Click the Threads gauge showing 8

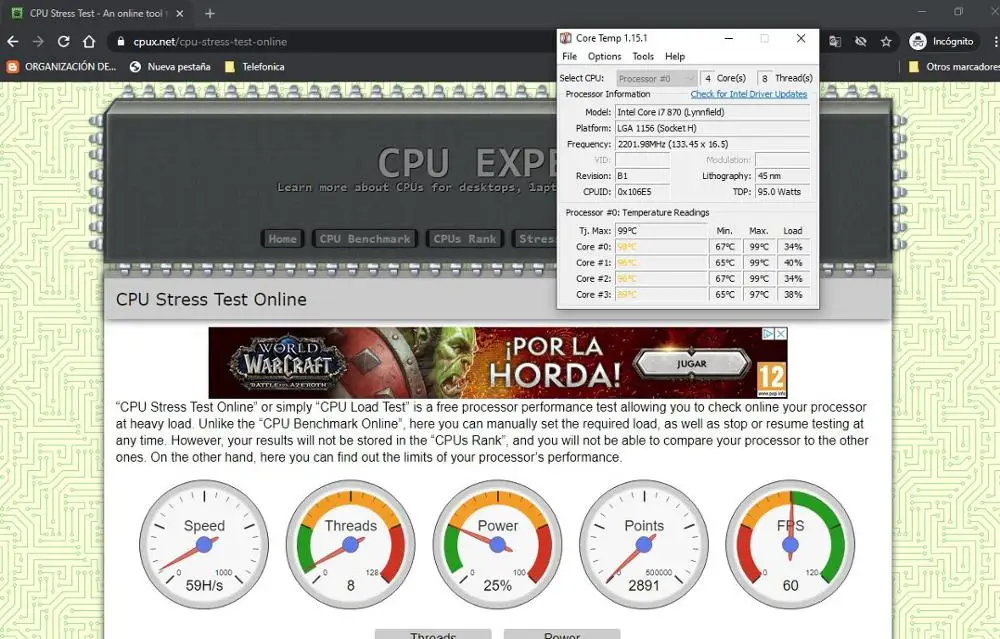coord(351,545)
